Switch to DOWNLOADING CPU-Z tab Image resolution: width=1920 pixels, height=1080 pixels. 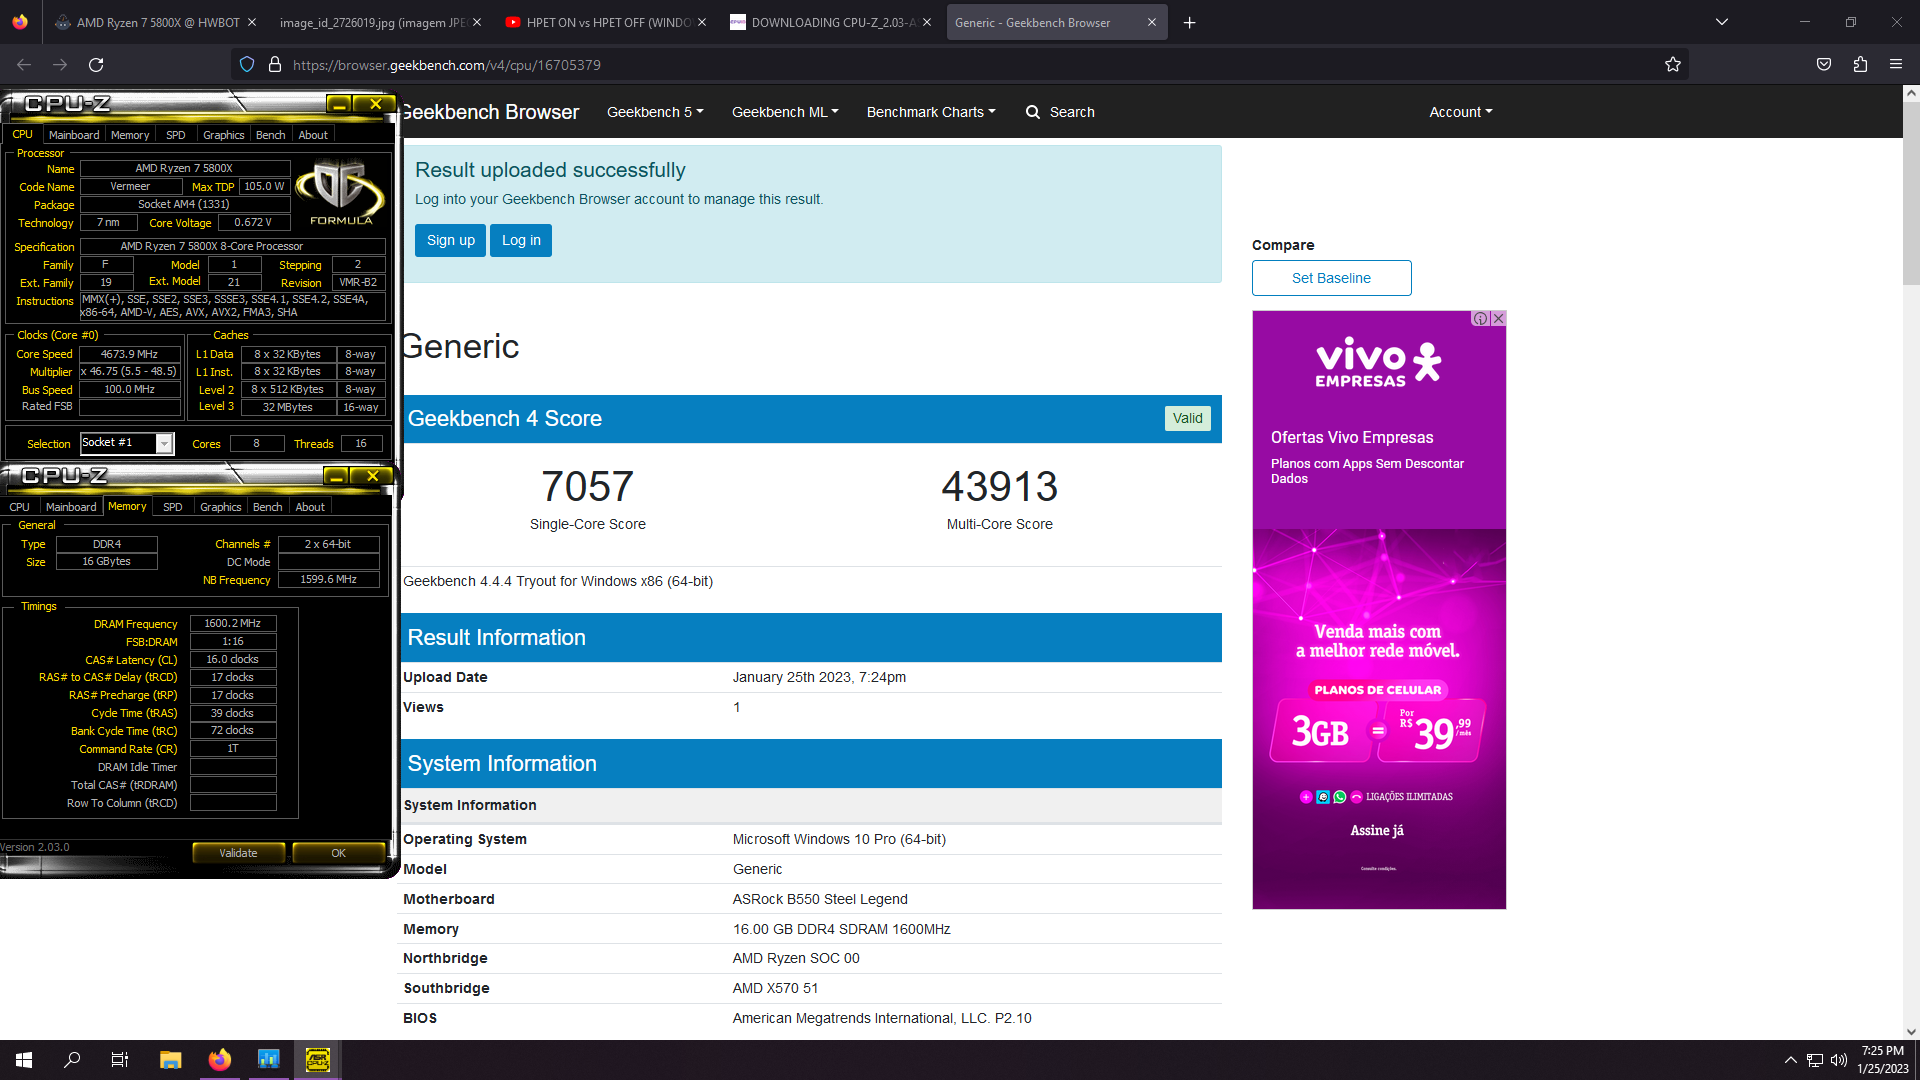point(830,22)
